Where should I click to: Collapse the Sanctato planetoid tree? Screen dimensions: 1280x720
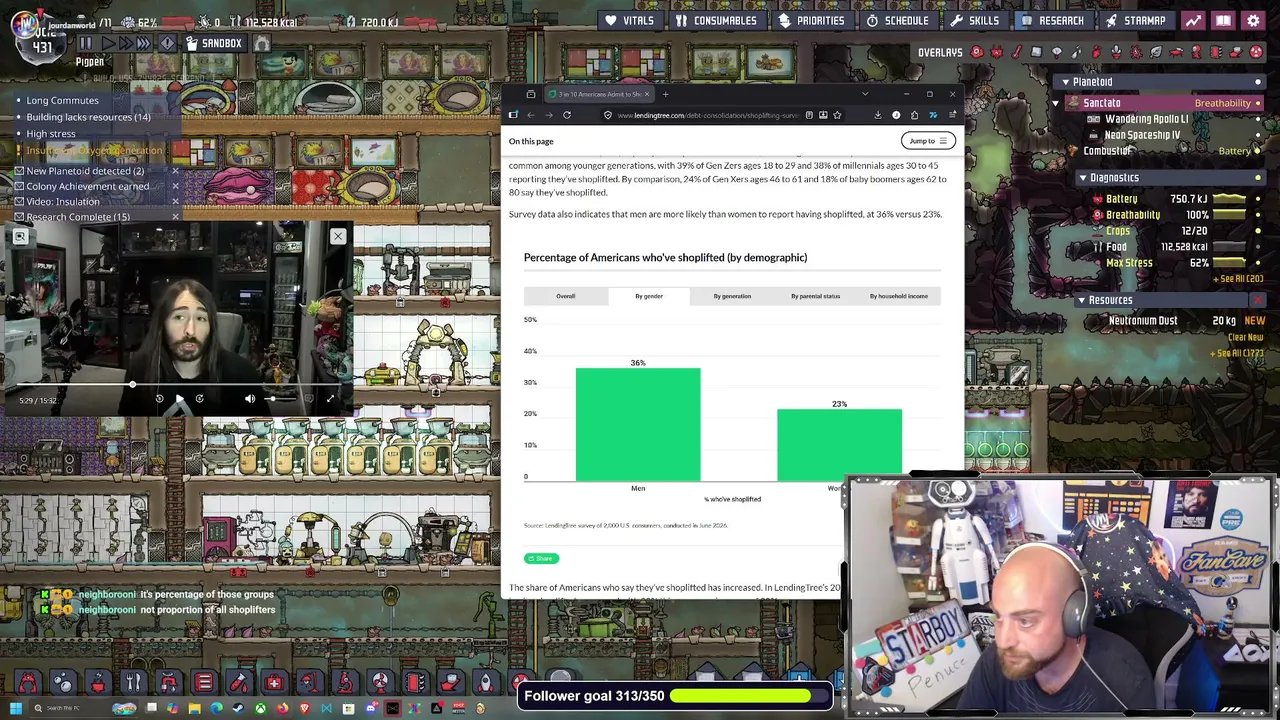(1056, 103)
